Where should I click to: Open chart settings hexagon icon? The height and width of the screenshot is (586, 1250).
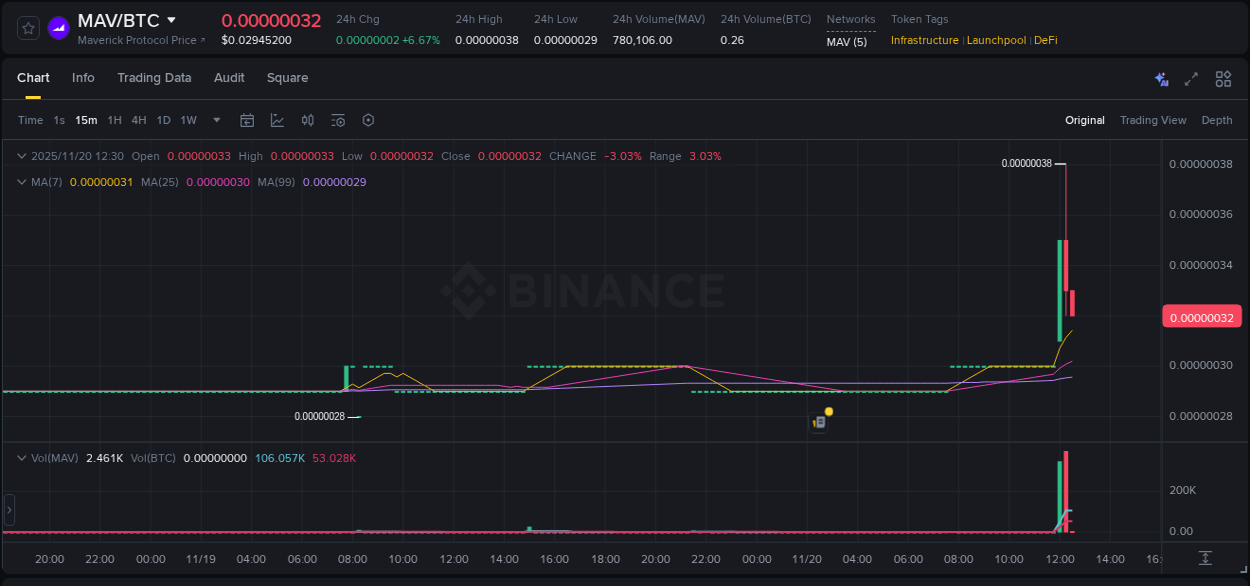(x=368, y=120)
